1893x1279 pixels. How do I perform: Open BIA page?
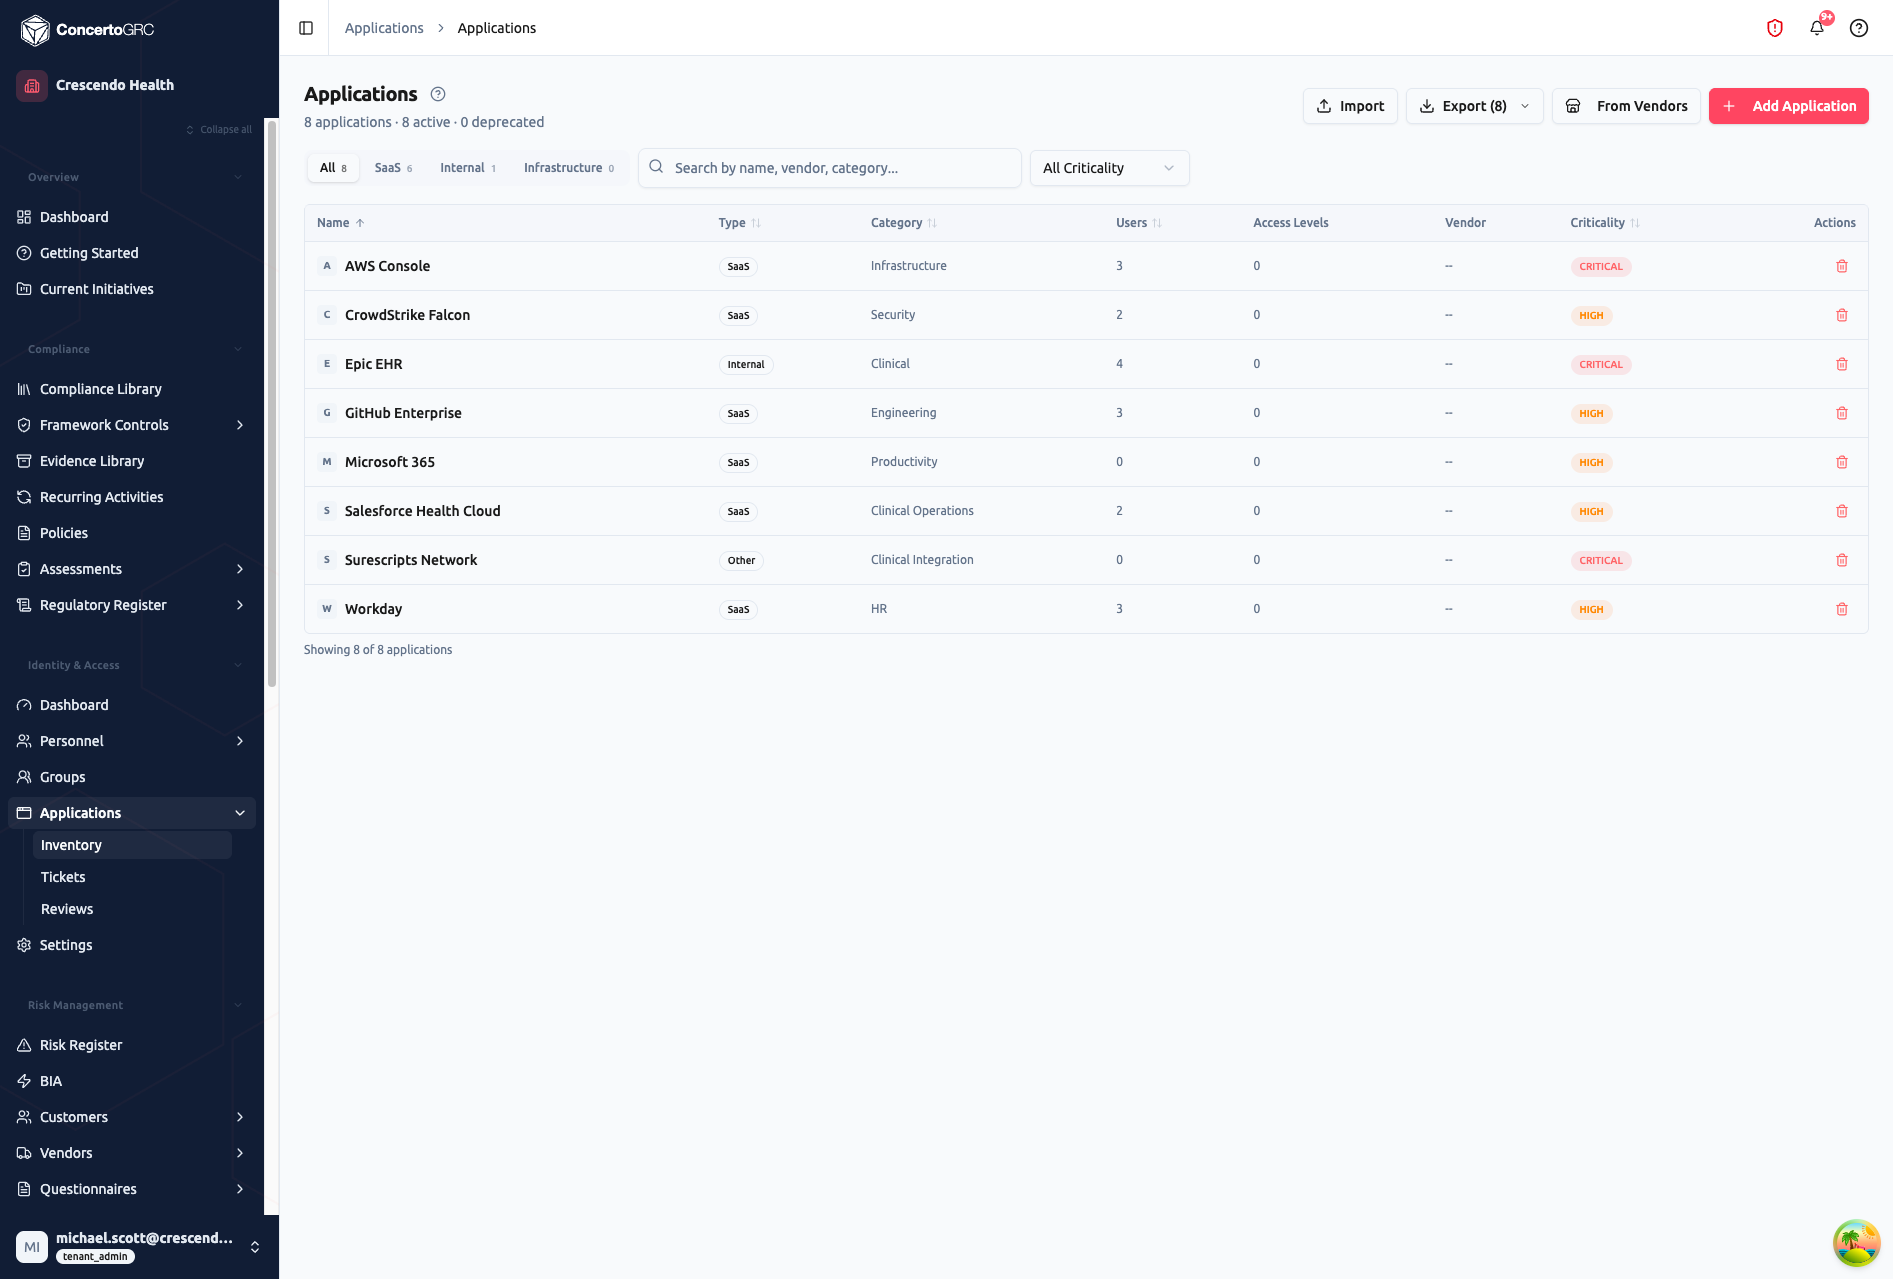click(x=132, y=1081)
